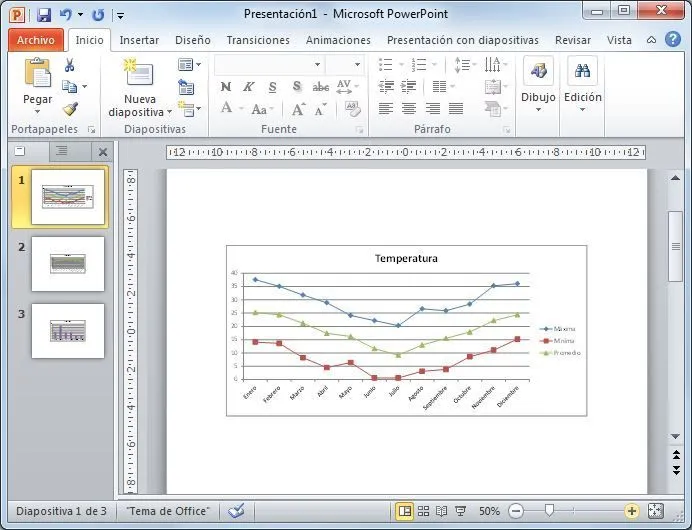Close the slides pane with X
The height and width of the screenshot is (530, 692).
tap(103, 152)
